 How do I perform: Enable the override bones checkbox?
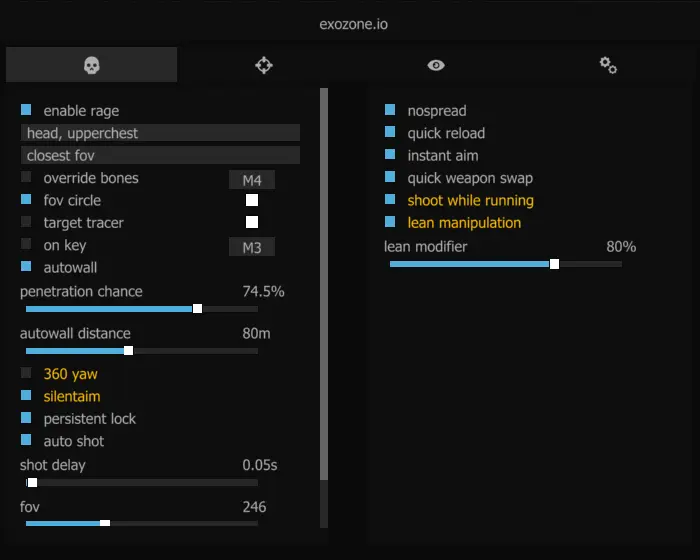pos(27,178)
